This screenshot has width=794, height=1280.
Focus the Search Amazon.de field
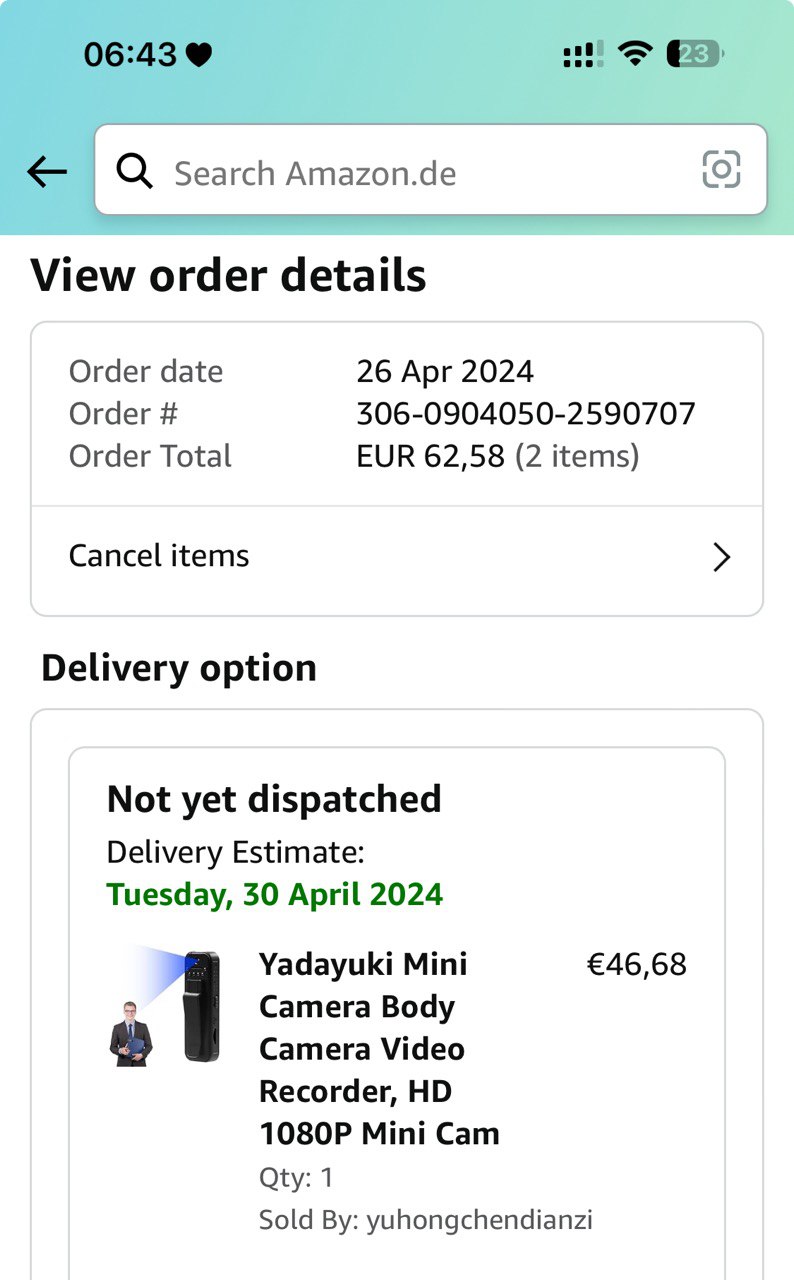tap(420, 173)
